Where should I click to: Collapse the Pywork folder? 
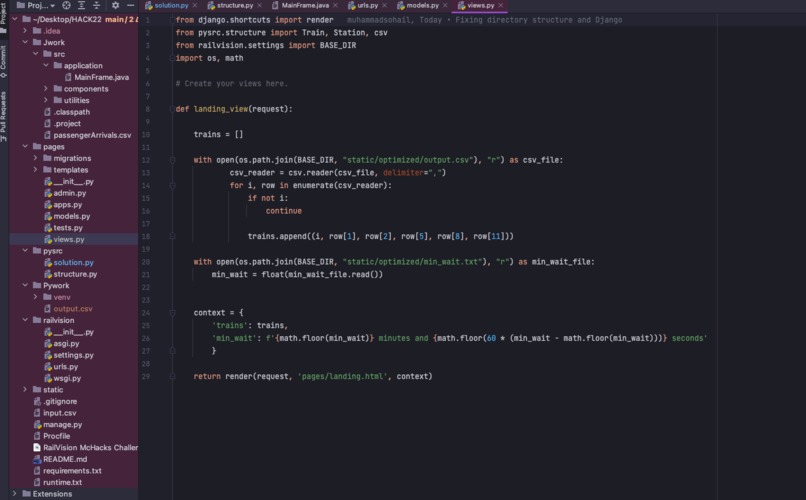(25, 285)
